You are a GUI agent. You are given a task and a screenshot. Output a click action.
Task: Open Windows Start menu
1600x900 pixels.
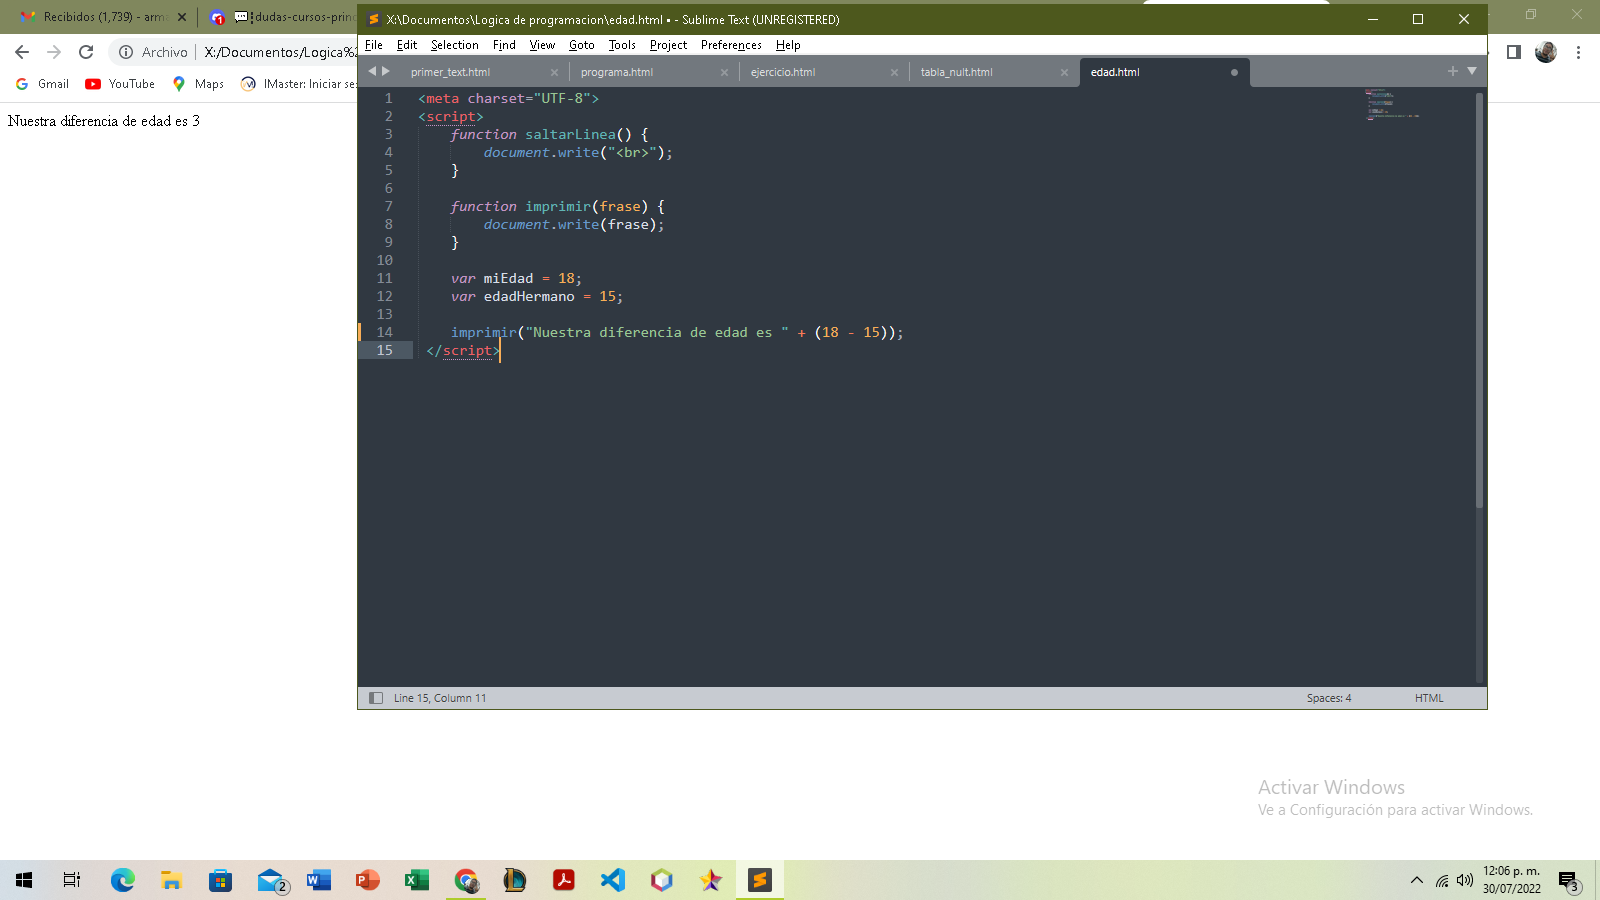(x=24, y=880)
